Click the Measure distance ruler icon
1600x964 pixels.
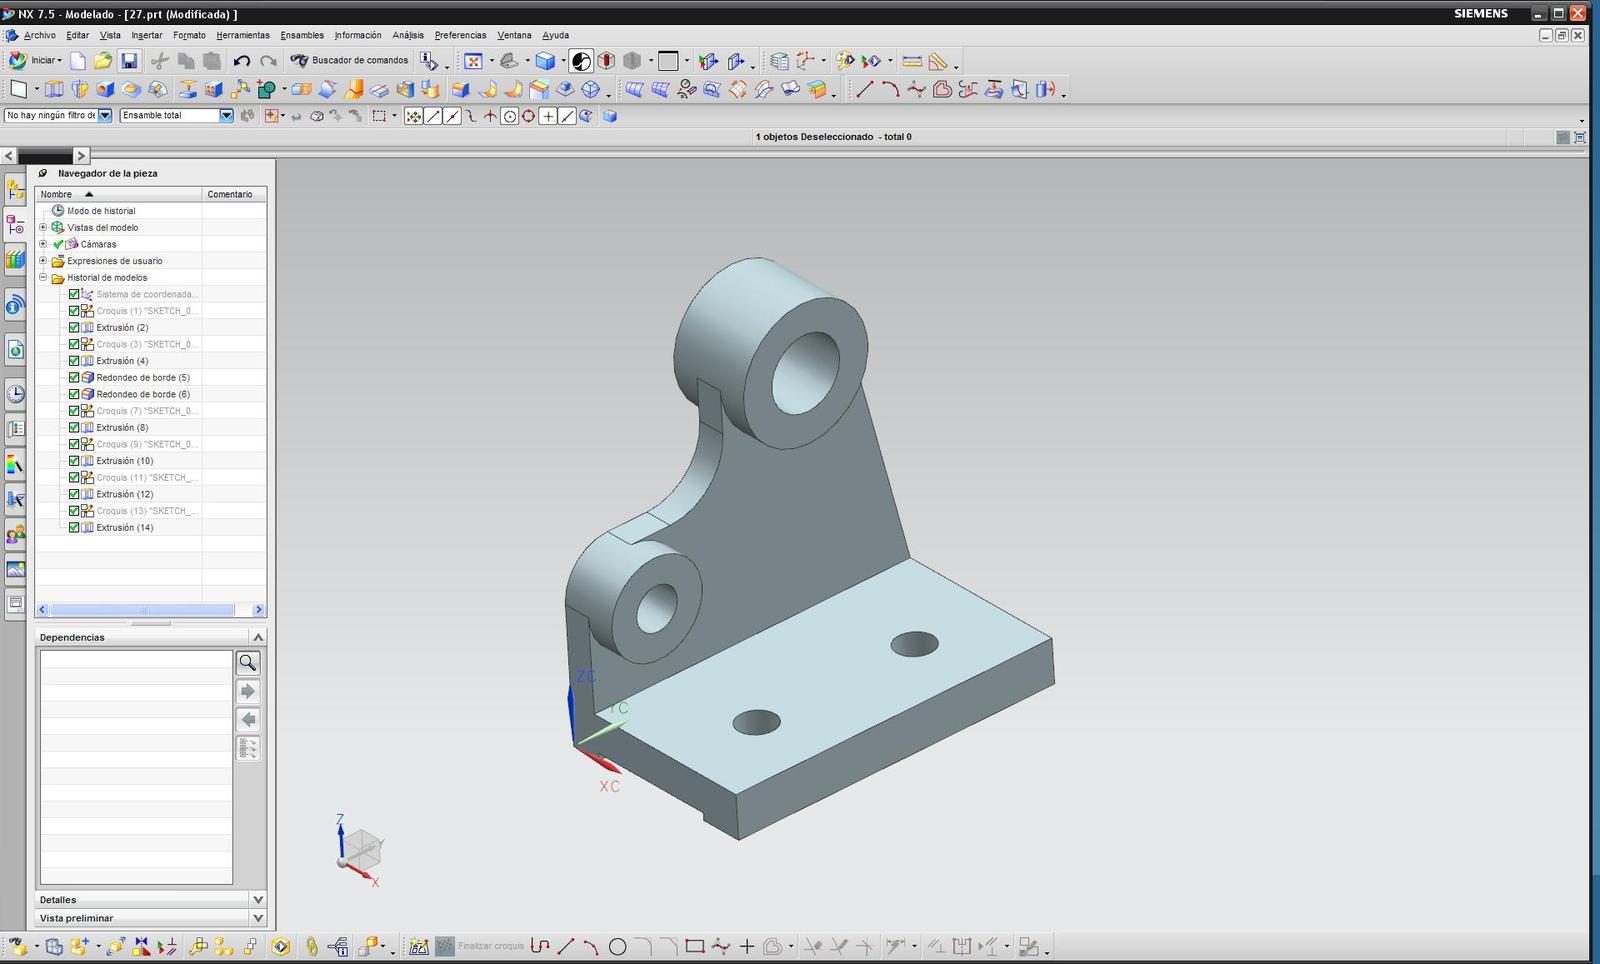coord(912,61)
